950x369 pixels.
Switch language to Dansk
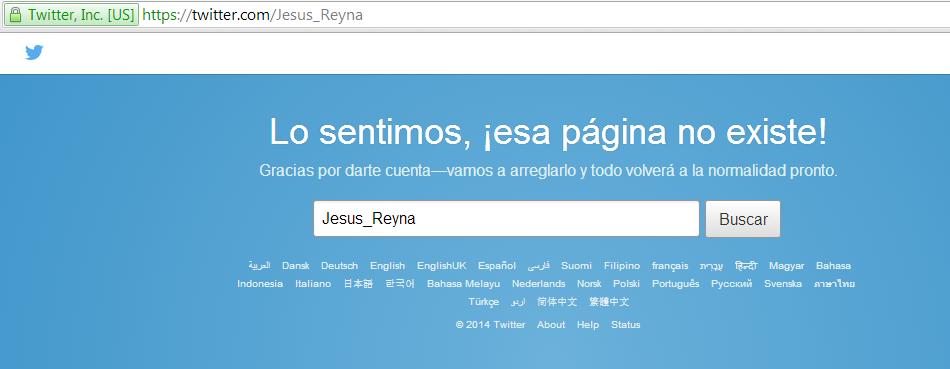tap(296, 265)
